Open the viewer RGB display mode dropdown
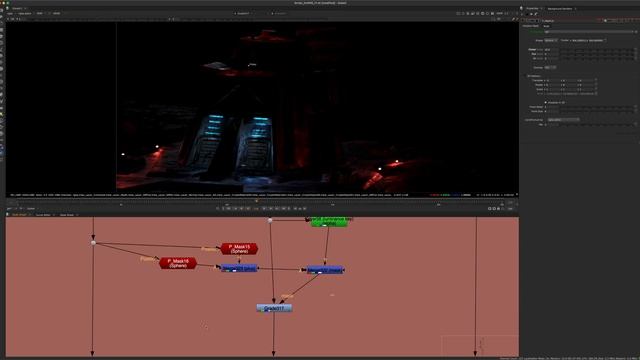 (40, 13)
